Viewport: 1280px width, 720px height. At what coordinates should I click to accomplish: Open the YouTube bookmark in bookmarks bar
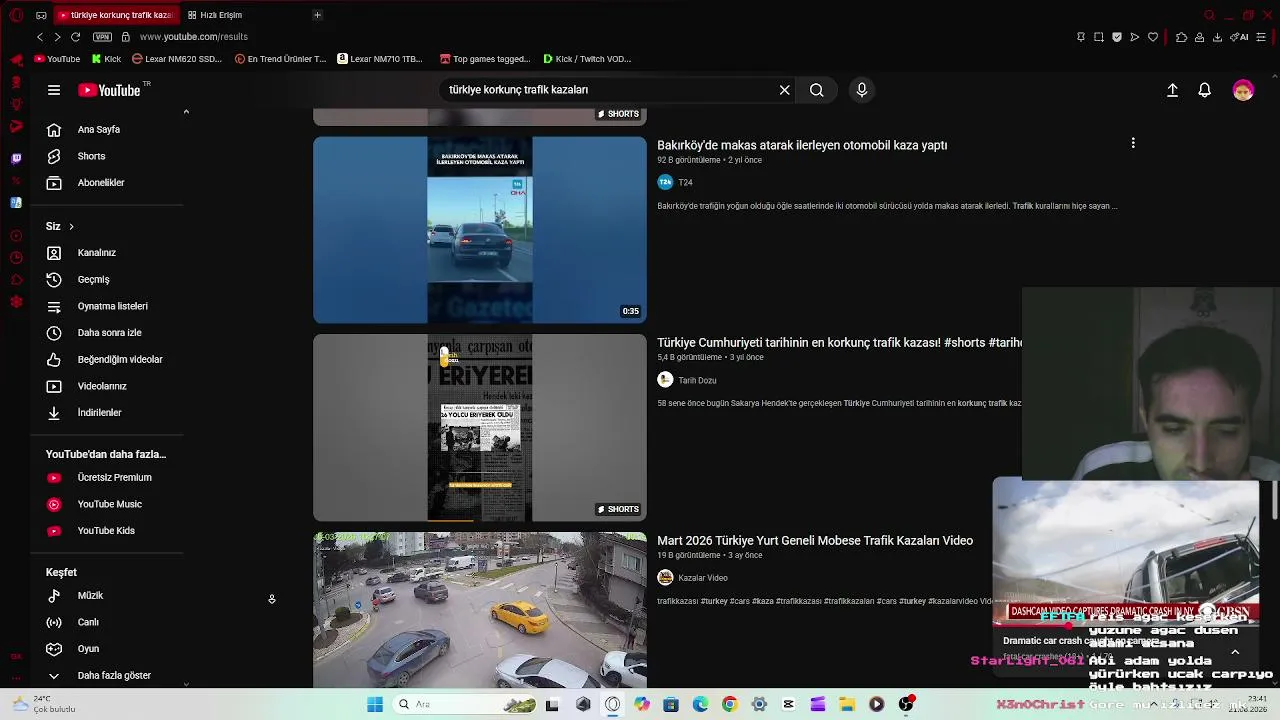(57, 59)
